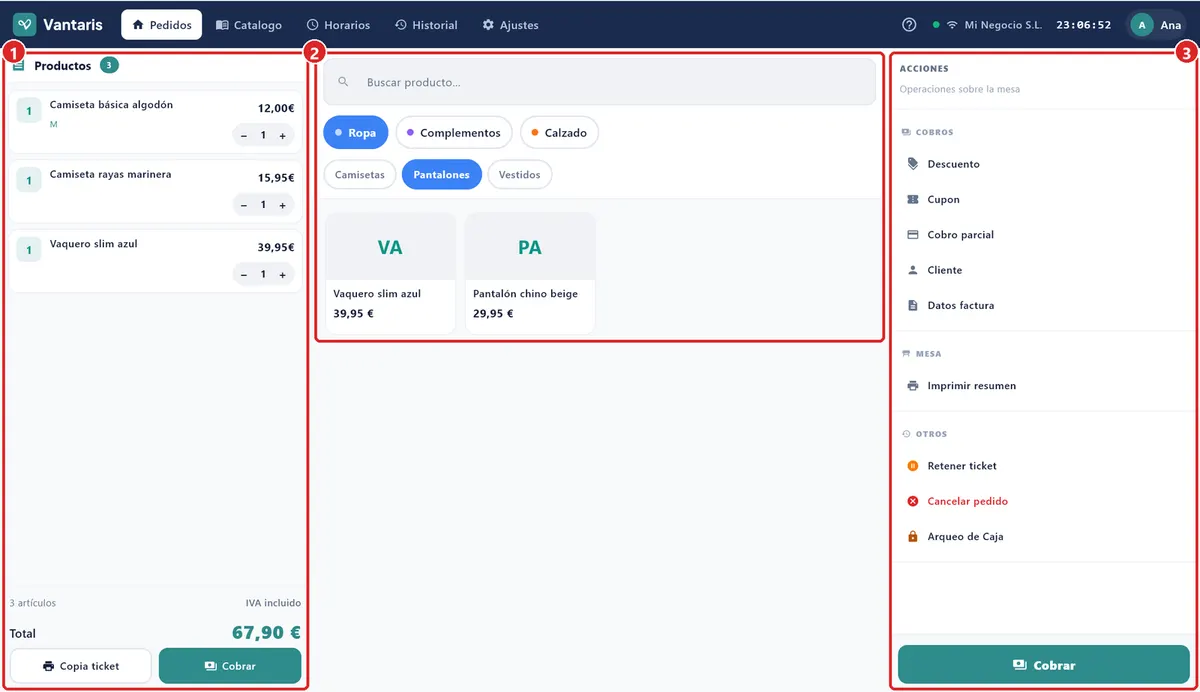Open the Historial tab
1200x692 pixels.
[426, 25]
